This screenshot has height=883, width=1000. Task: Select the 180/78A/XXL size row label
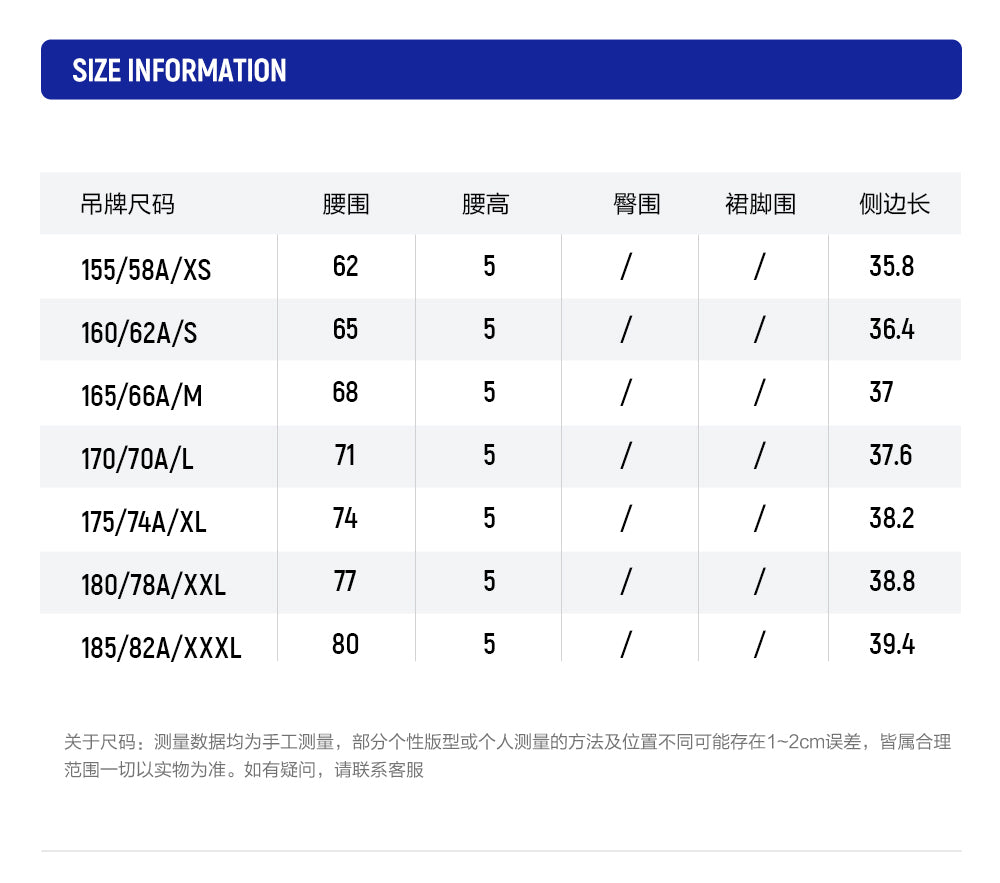point(153,585)
